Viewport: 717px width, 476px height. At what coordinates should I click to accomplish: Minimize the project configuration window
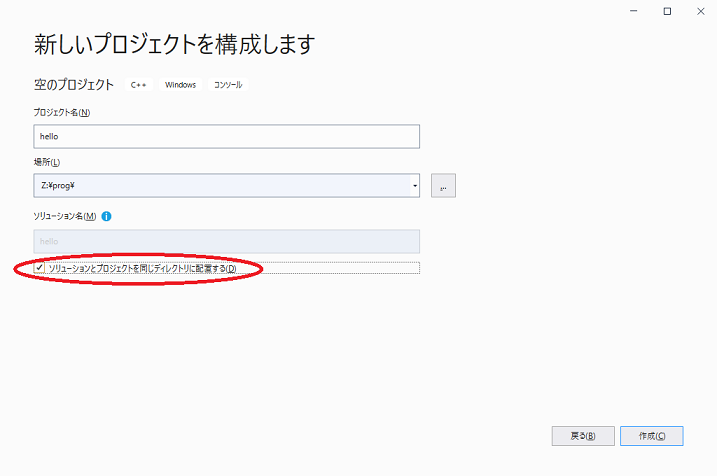(633, 11)
